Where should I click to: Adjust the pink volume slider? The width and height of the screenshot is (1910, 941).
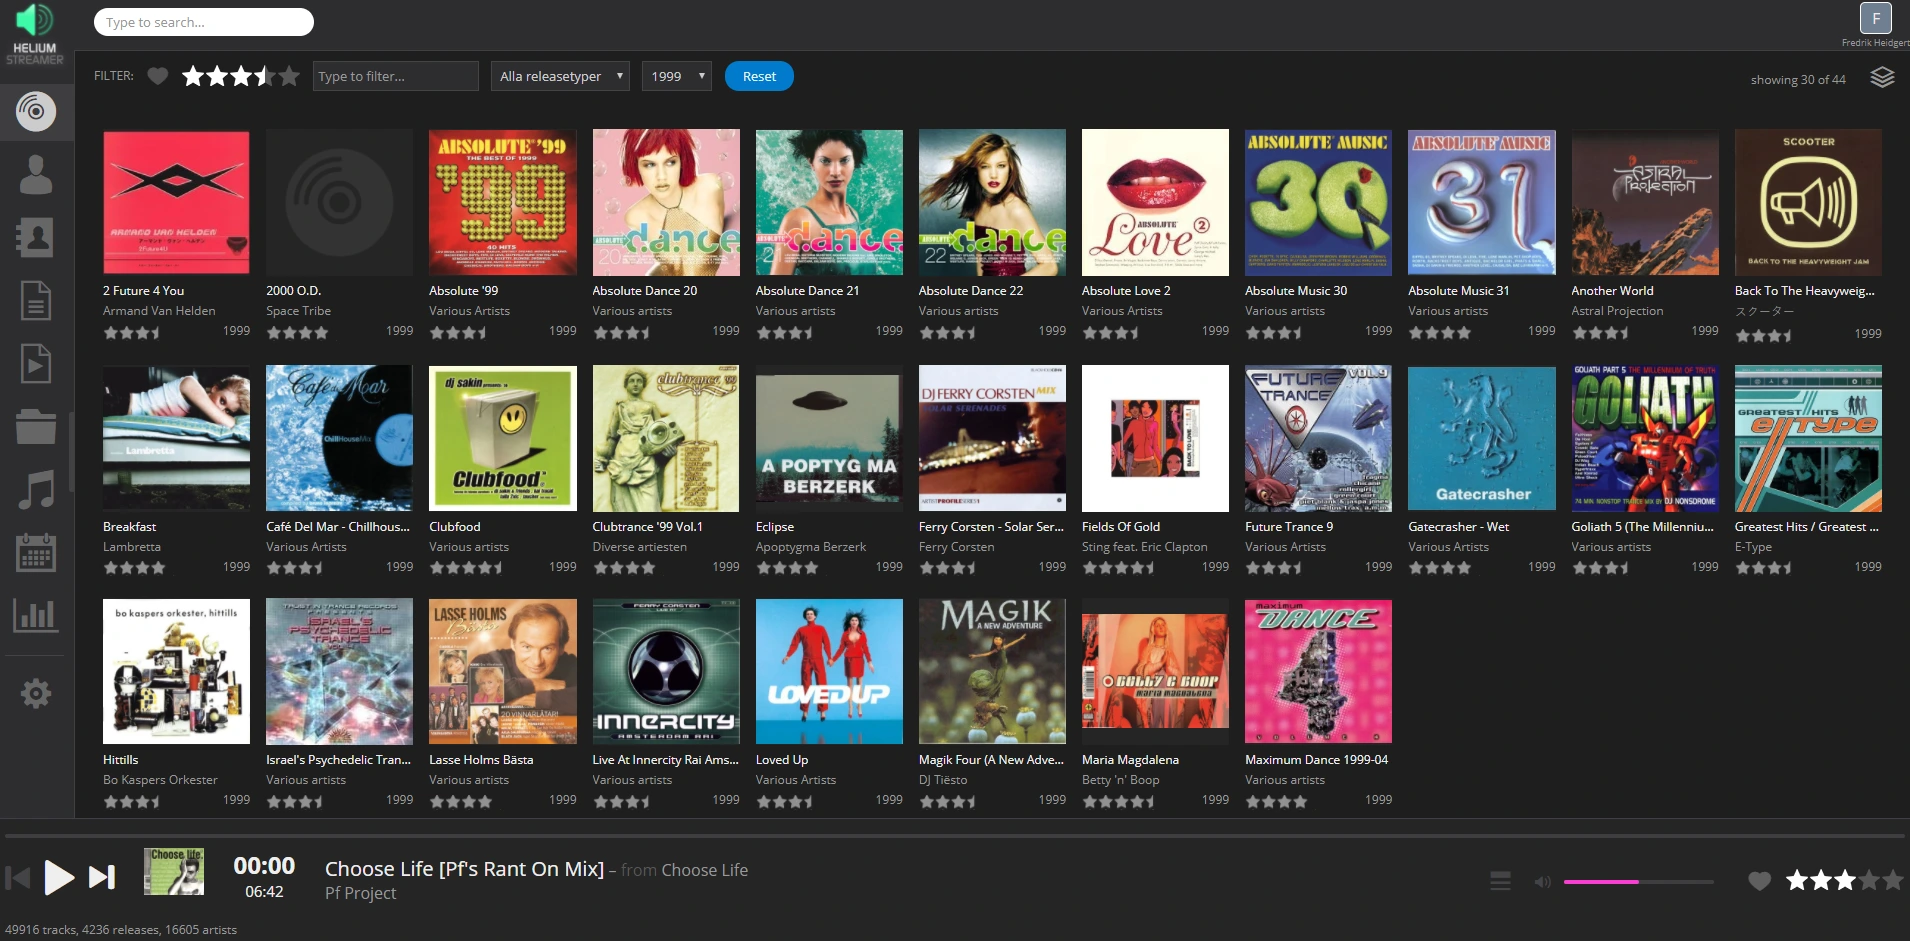pos(1638,882)
